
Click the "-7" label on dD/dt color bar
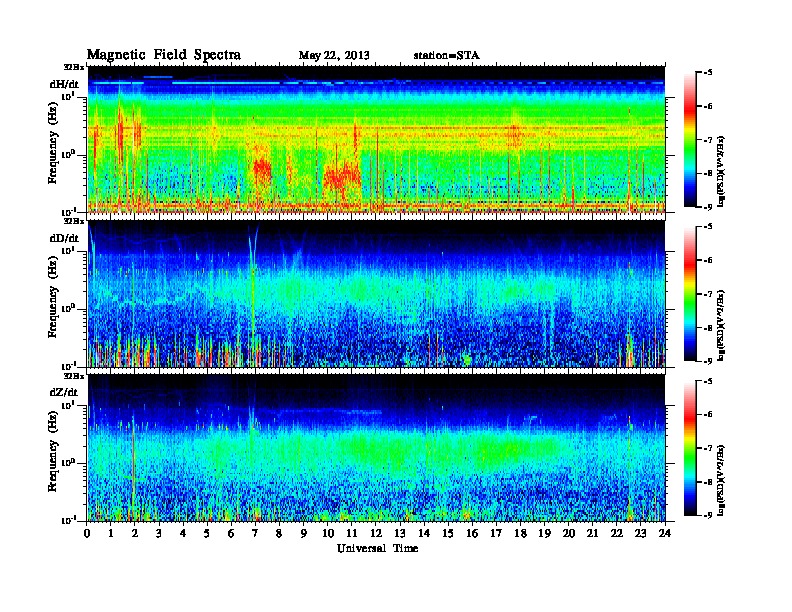coord(708,294)
